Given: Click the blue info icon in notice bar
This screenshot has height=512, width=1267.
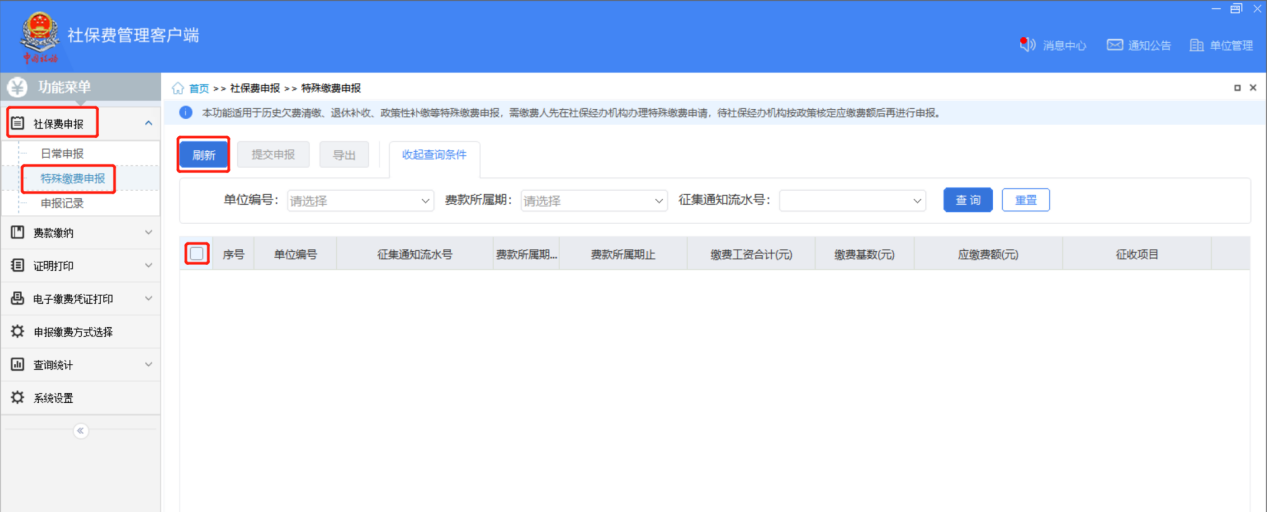Looking at the screenshot, I should [185, 113].
